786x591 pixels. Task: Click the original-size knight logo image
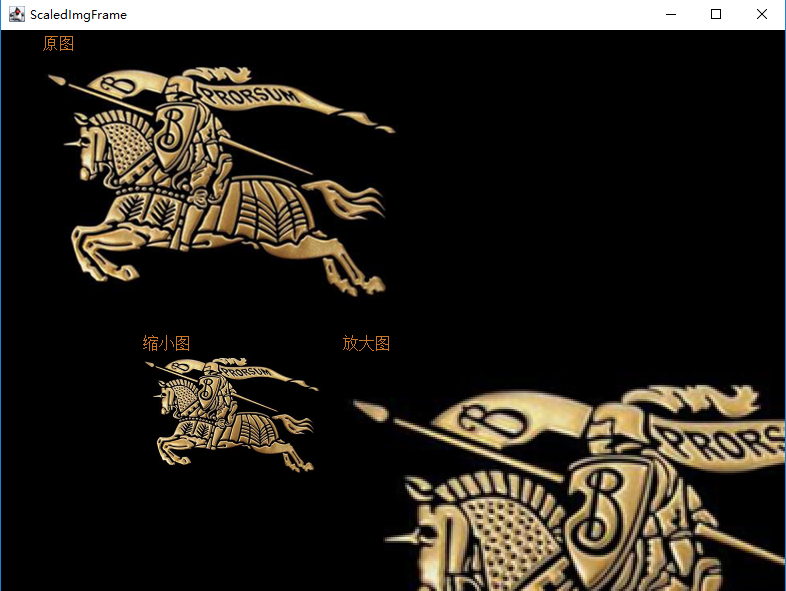point(222,181)
